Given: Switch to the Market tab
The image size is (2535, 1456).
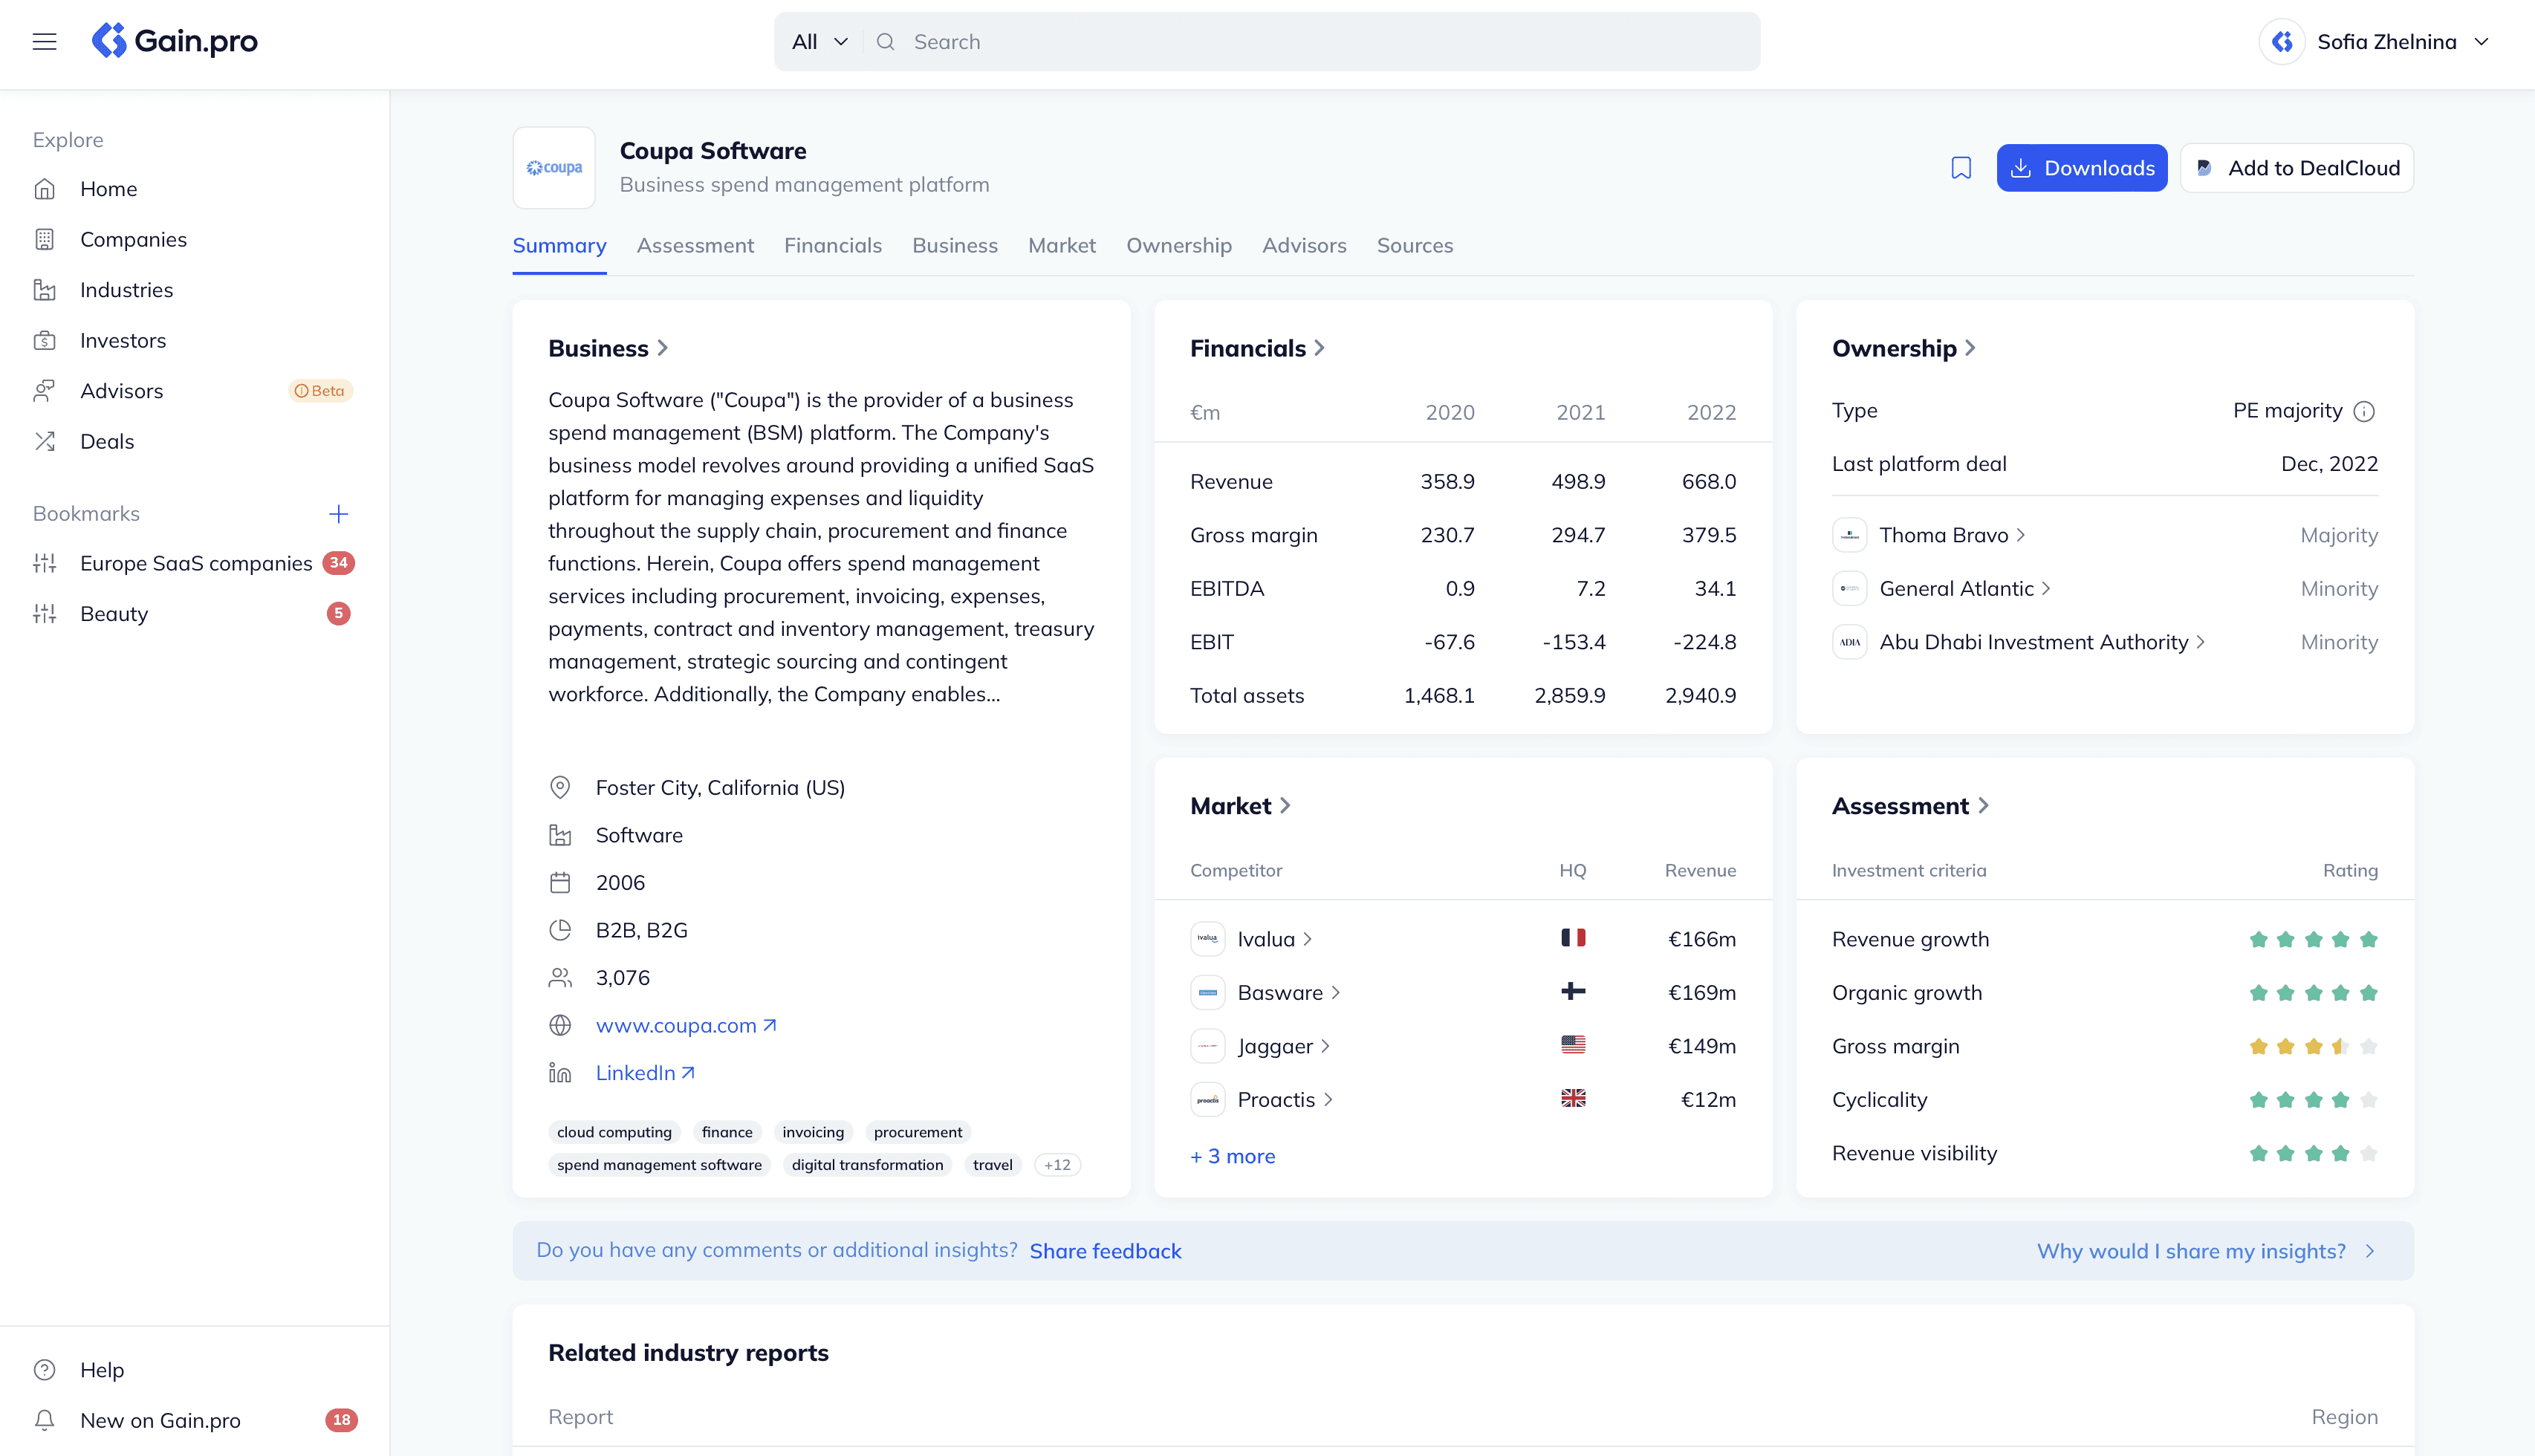Looking at the screenshot, I should pyautogui.click(x=1061, y=246).
